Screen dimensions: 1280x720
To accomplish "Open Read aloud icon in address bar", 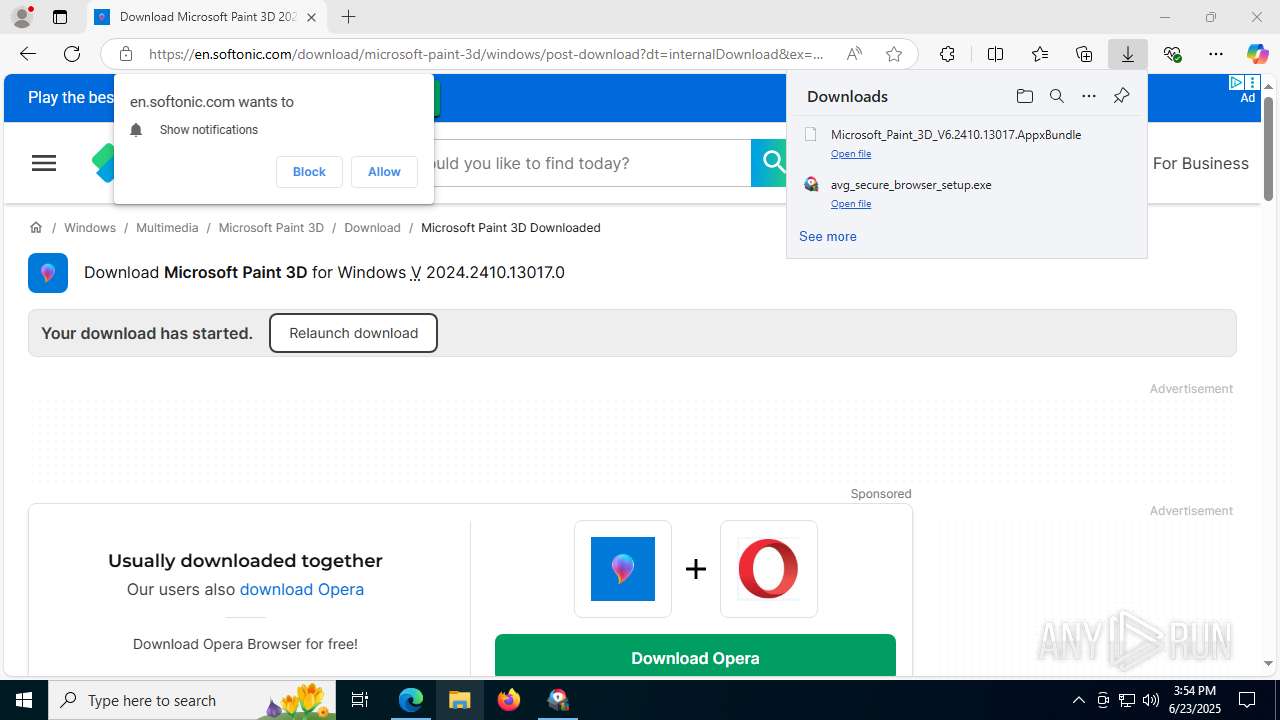I will 854,54.
